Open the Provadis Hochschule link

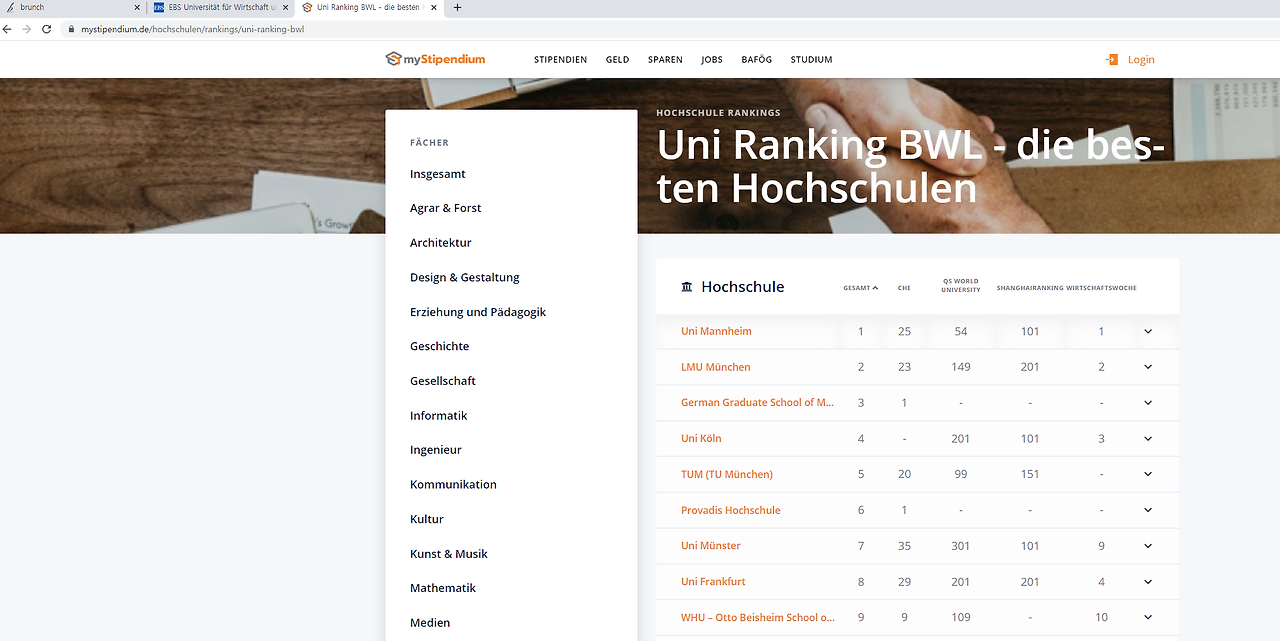click(x=730, y=510)
